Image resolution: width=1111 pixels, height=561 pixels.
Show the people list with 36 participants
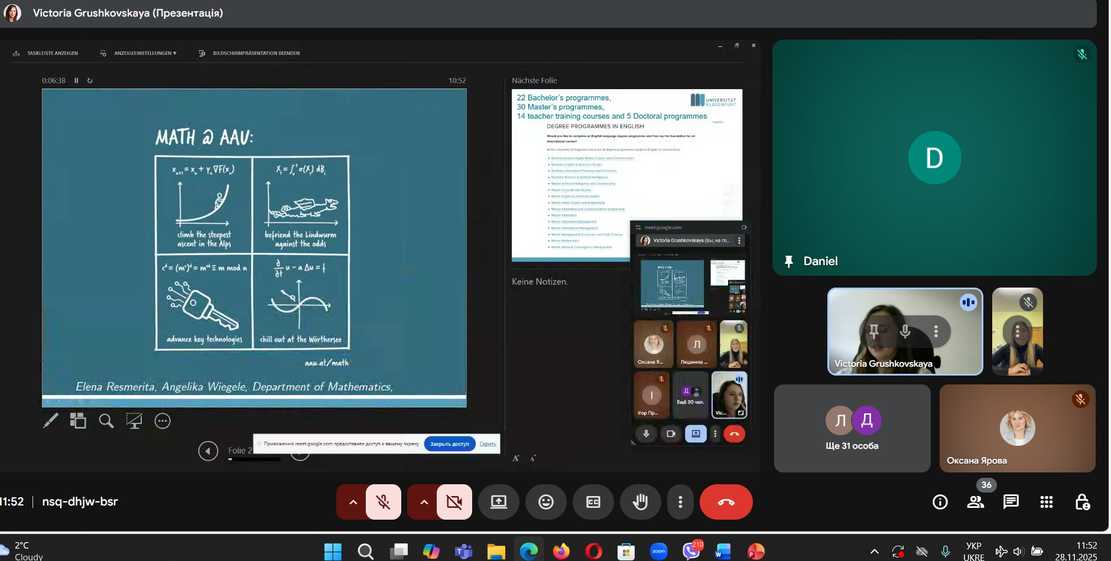tap(975, 502)
